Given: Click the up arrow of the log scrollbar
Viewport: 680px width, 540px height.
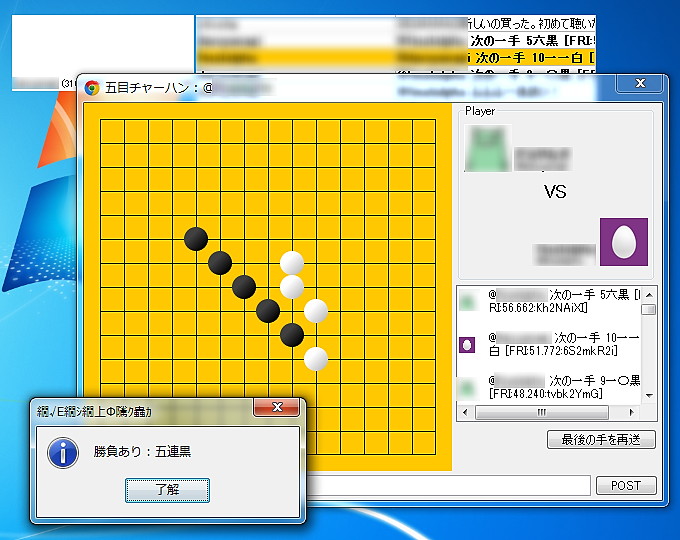Looking at the screenshot, I should click(649, 295).
